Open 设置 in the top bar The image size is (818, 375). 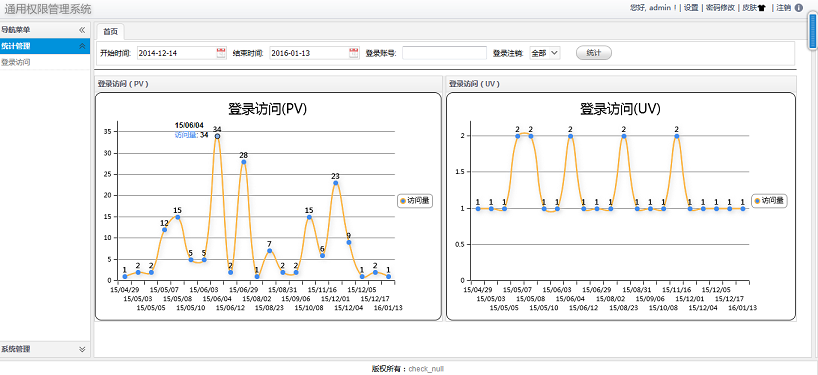tap(691, 7)
